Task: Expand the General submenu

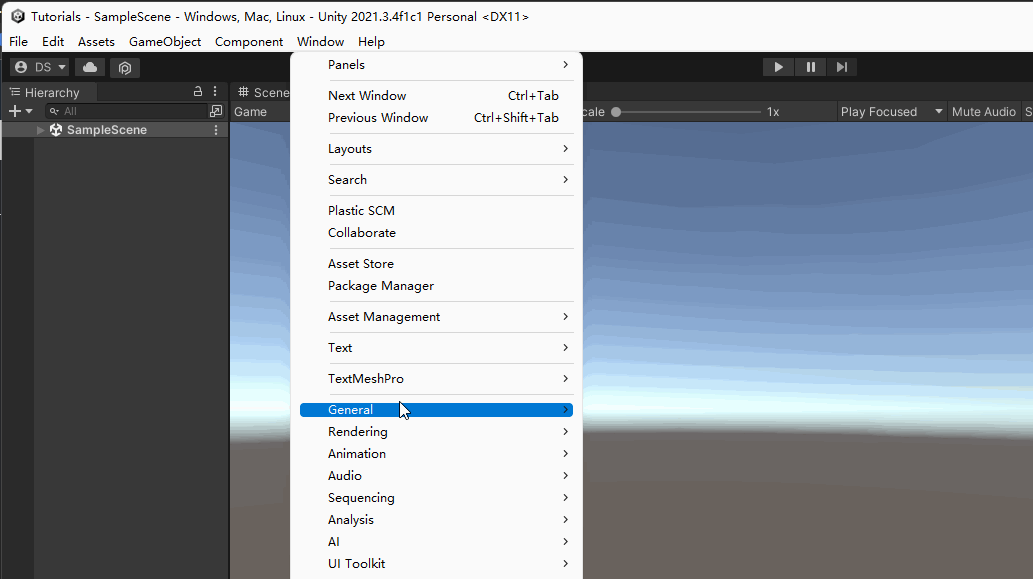Action: [436, 410]
